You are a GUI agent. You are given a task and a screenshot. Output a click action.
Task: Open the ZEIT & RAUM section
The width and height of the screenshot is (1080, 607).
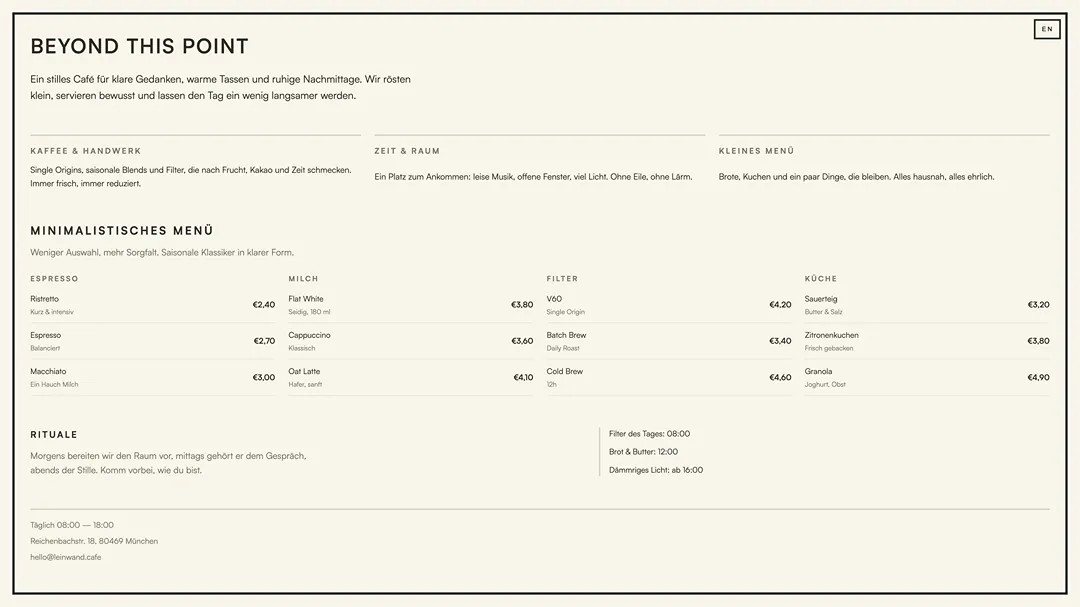click(x=407, y=150)
